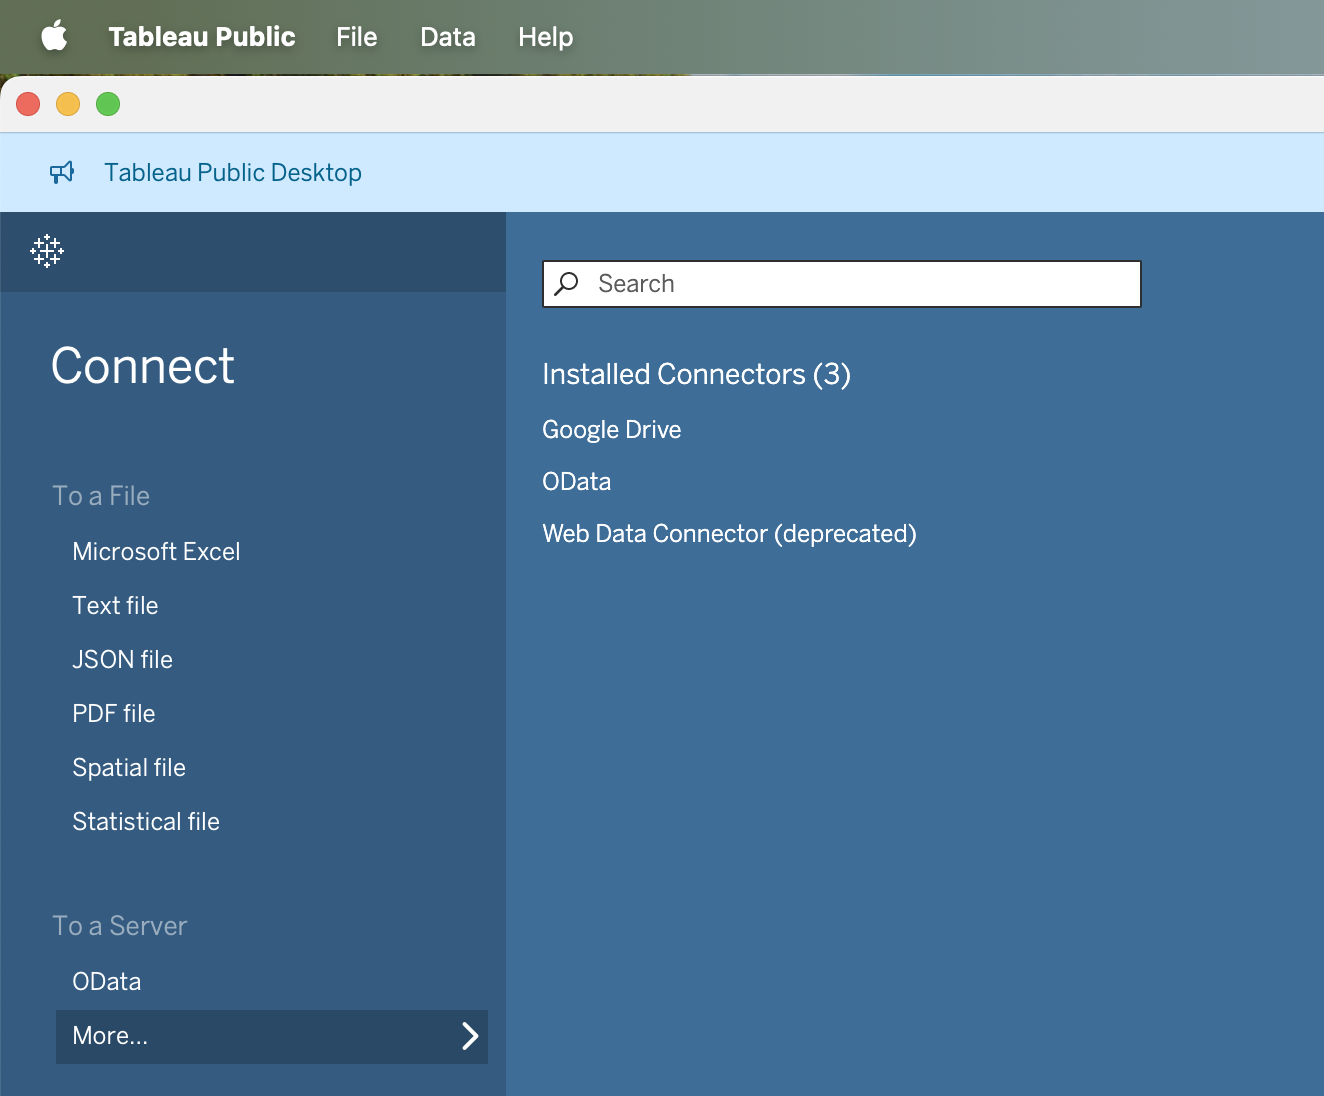The height and width of the screenshot is (1096, 1324).
Task: Open the File menu
Action: coord(357,37)
